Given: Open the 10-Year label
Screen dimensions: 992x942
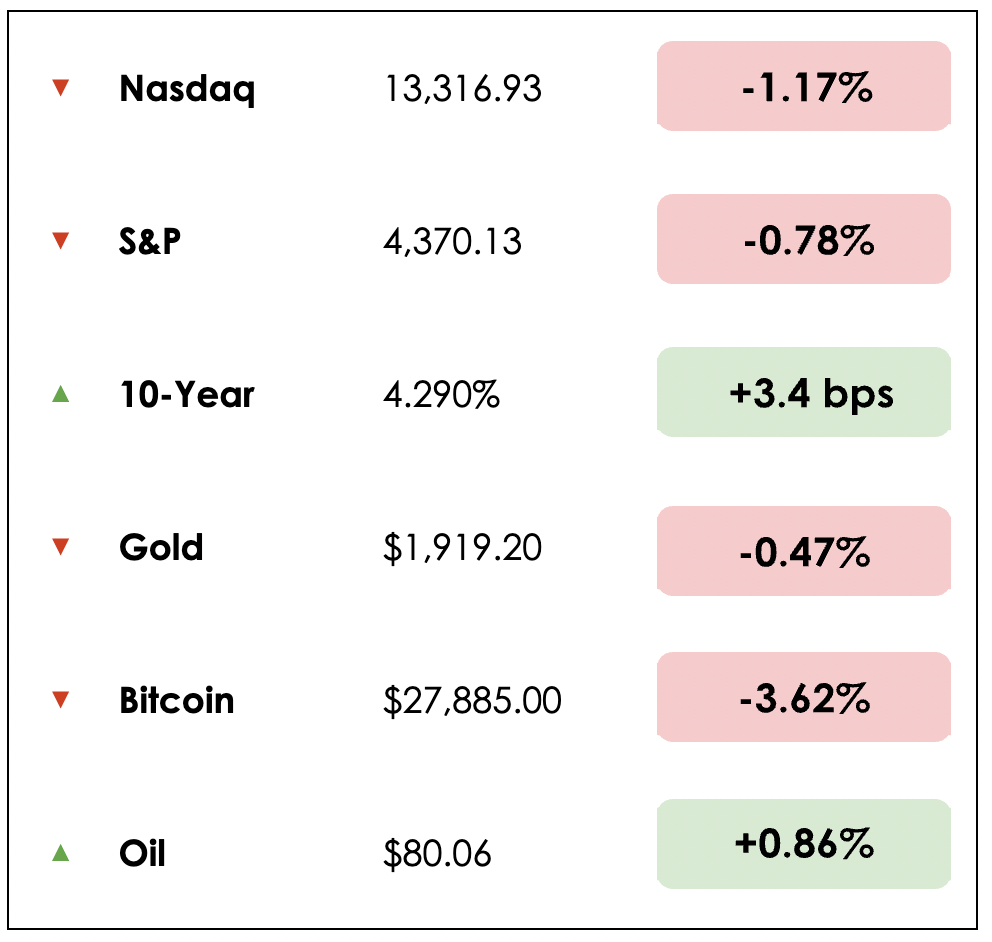Looking at the screenshot, I should point(187,395).
